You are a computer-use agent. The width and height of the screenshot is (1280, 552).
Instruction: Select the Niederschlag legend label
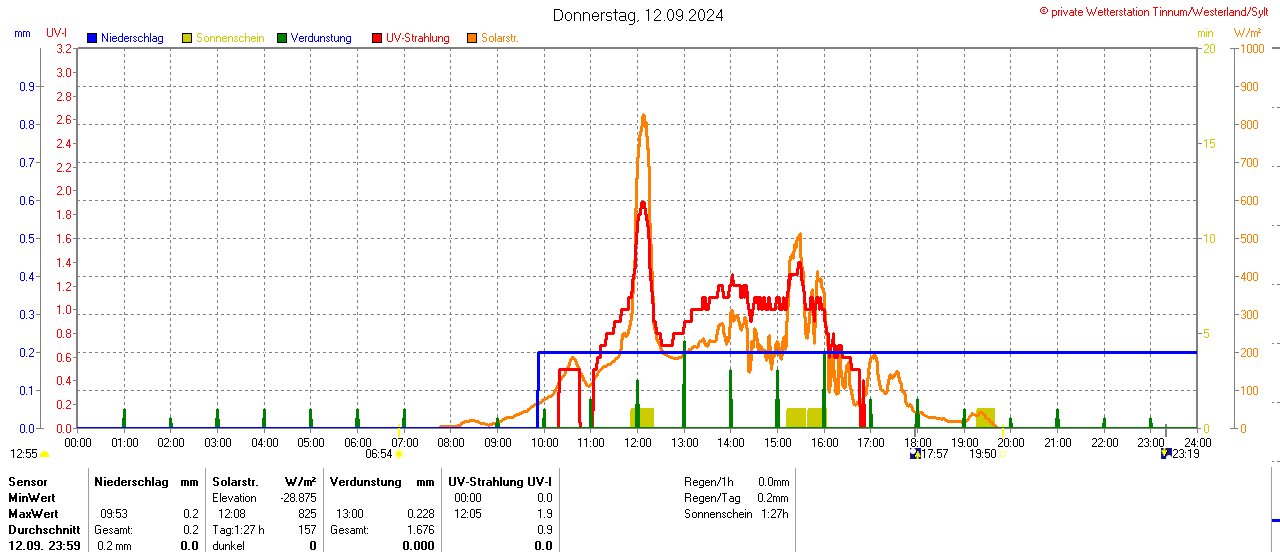132,38
